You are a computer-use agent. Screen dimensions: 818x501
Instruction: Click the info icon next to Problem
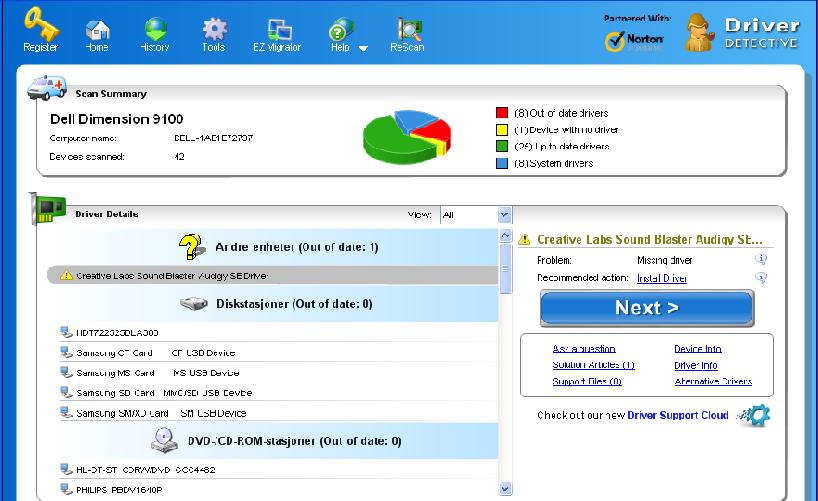coord(762,259)
